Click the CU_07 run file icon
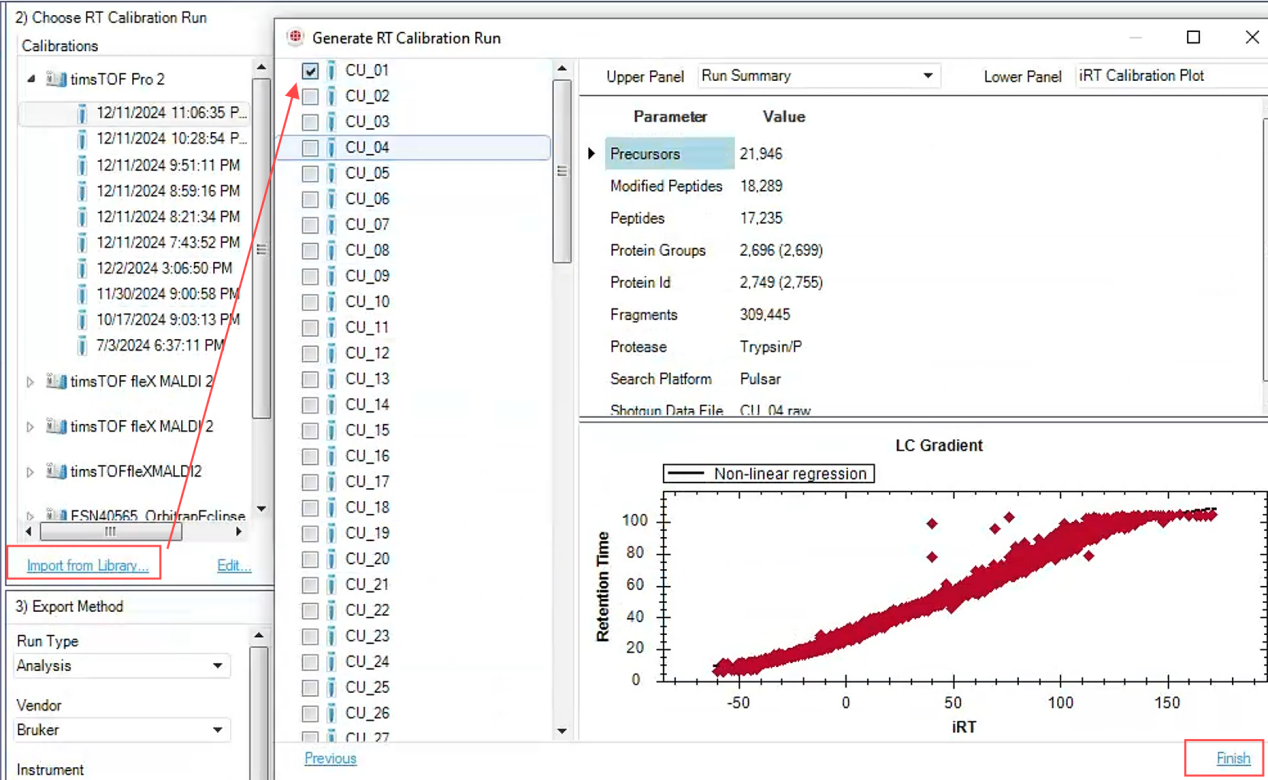Image resolution: width=1268 pixels, height=780 pixels. click(x=332, y=225)
